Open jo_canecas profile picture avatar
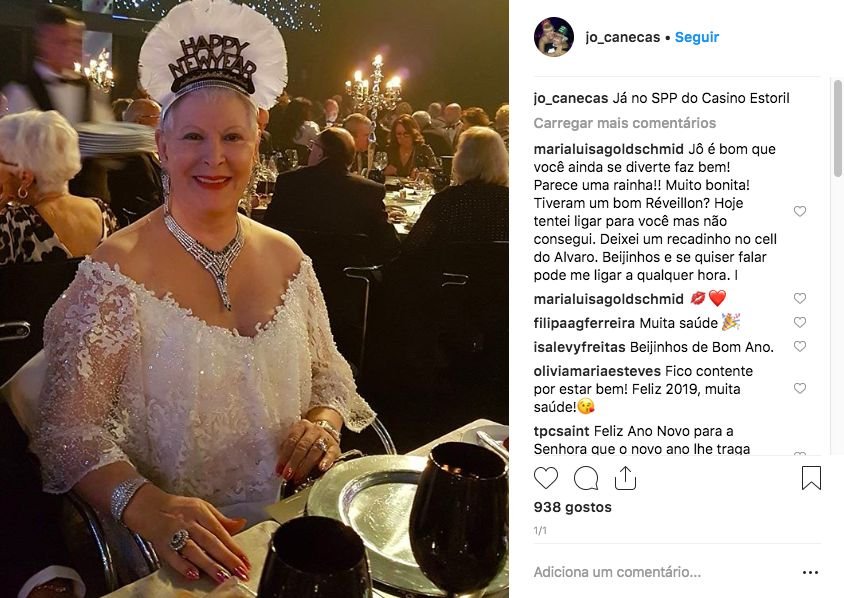 click(x=553, y=37)
